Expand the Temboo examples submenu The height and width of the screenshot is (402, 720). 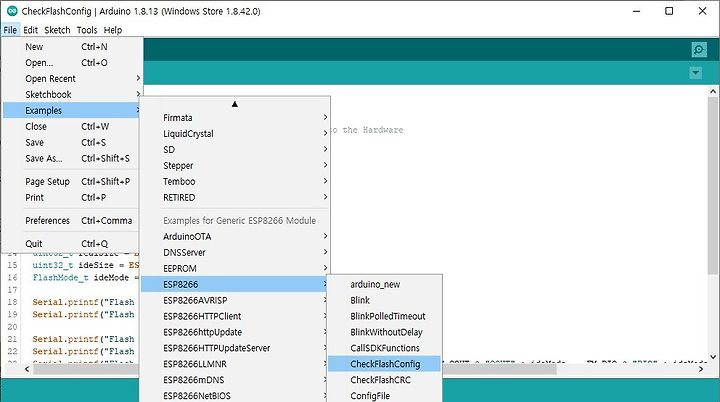click(235, 181)
